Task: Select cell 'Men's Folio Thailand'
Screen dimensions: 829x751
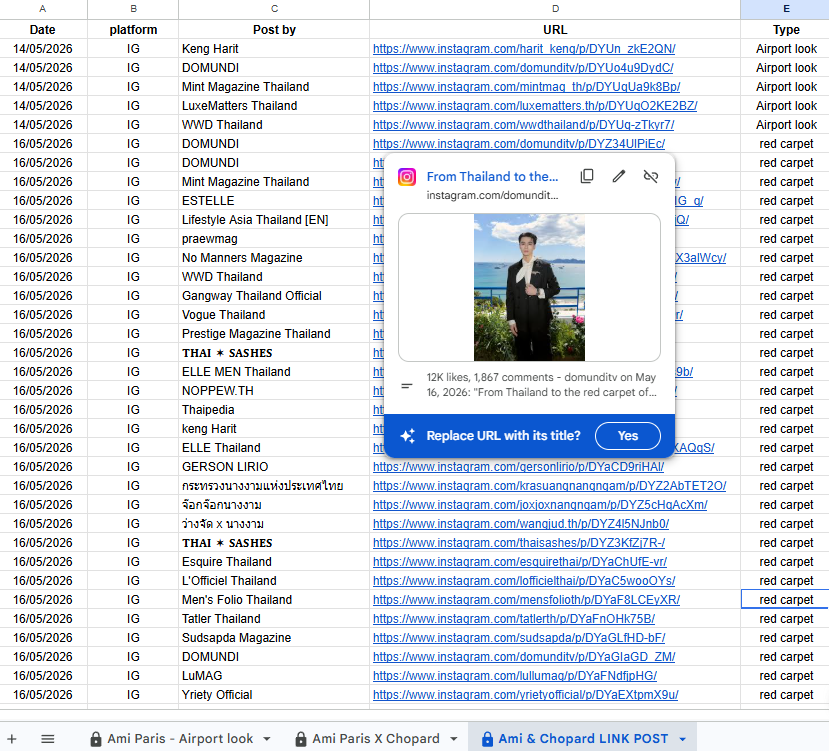Action: (x=274, y=600)
